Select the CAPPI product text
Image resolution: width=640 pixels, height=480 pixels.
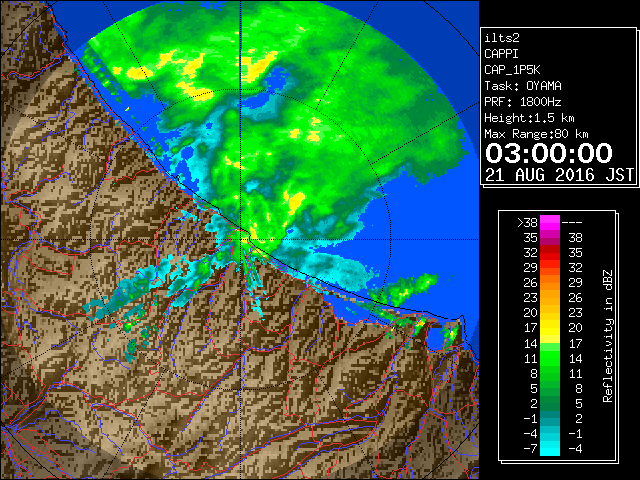(x=501, y=54)
